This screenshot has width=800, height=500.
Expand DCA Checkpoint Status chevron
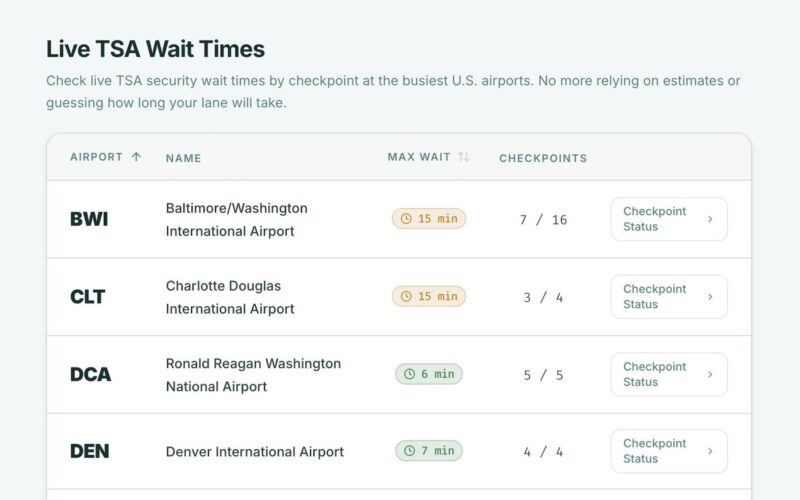click(x=710, y=374)
